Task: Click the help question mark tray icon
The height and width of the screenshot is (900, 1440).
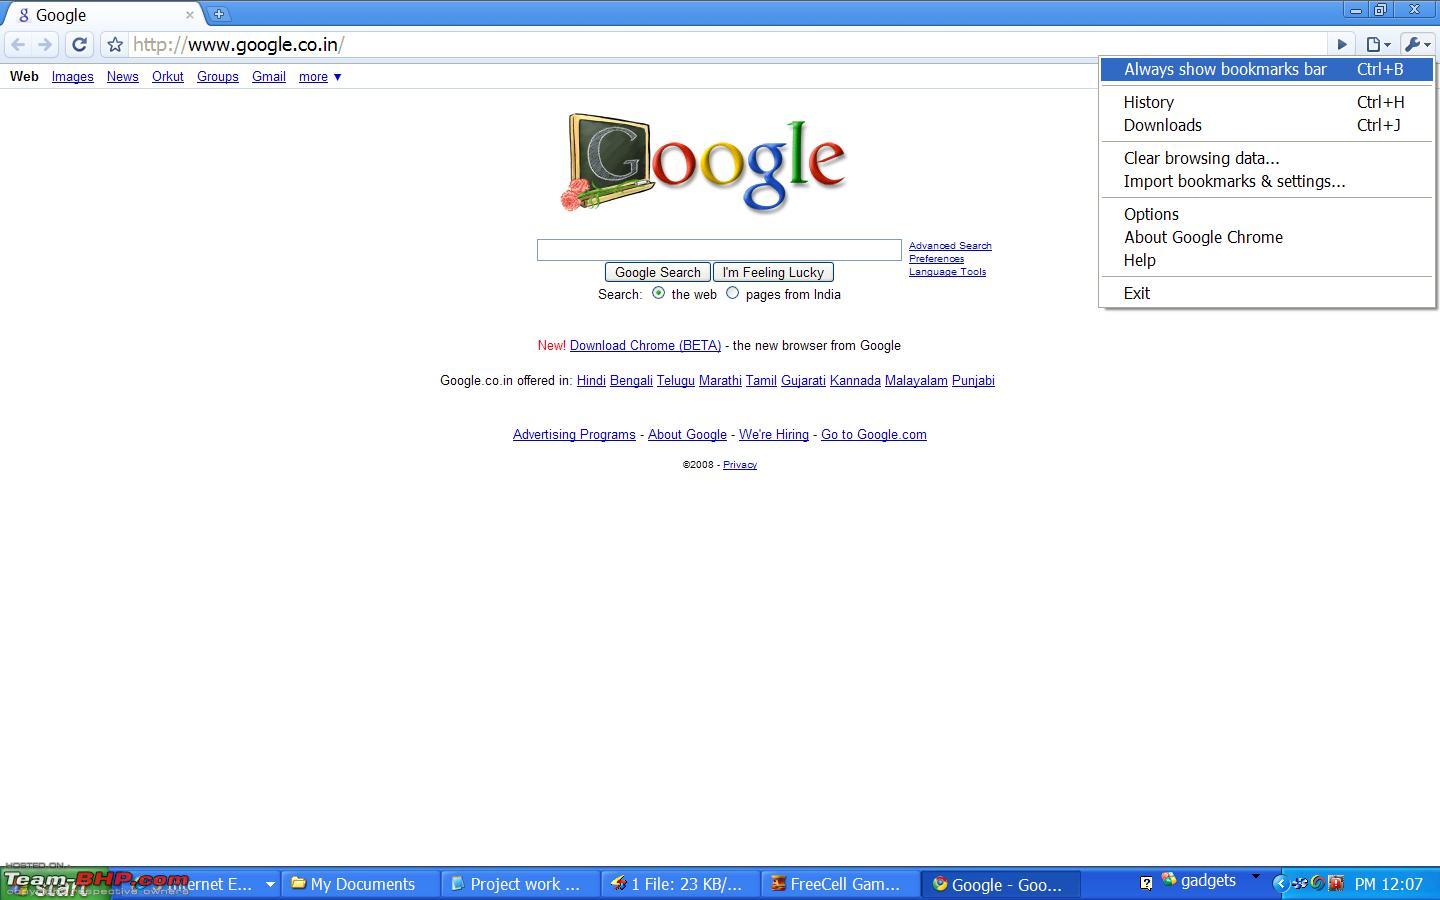Action: (x=1146, y=883)
